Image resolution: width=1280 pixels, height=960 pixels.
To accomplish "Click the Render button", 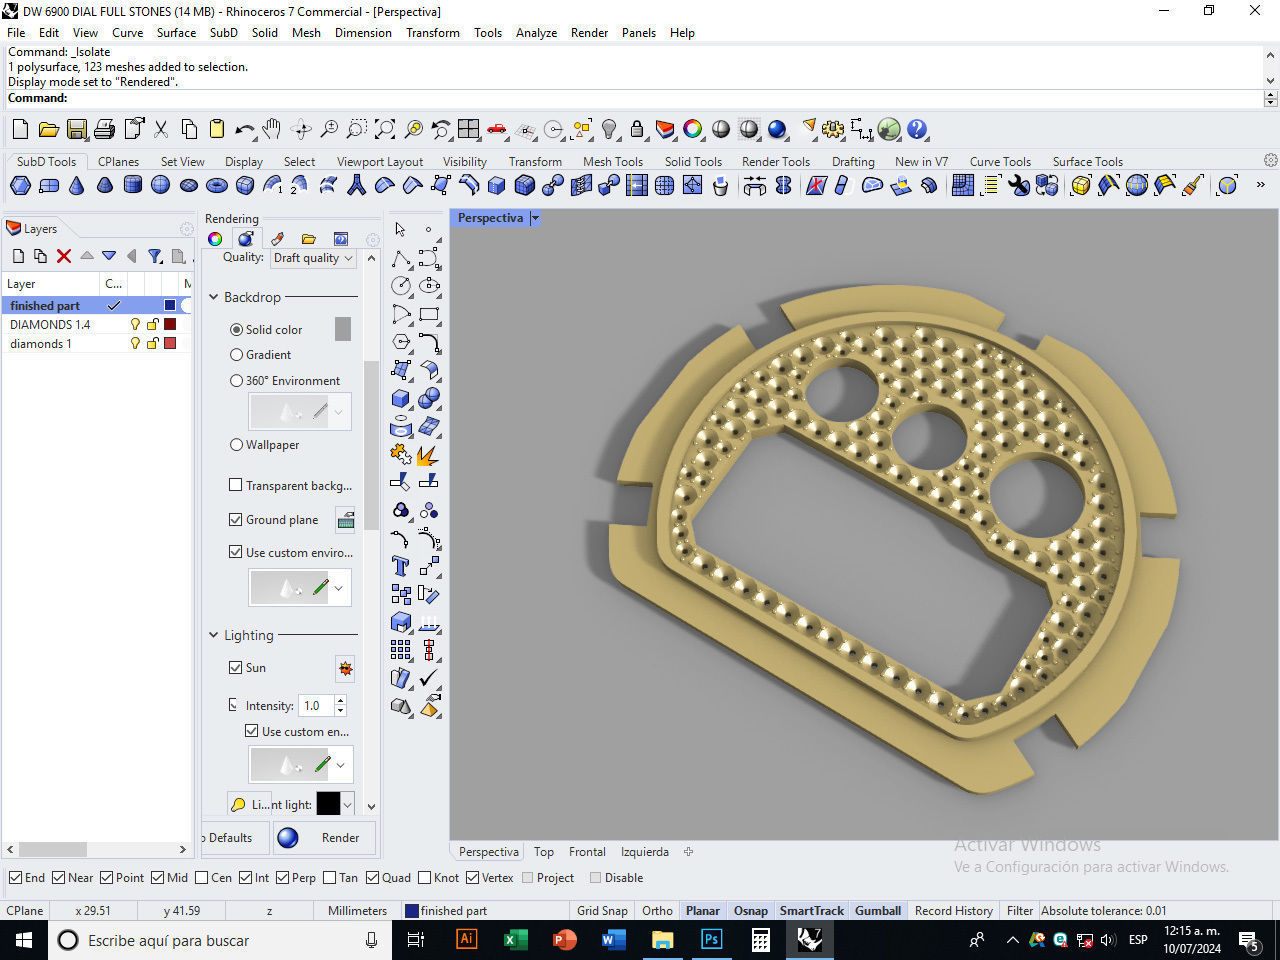I will [x=326, y=838].
